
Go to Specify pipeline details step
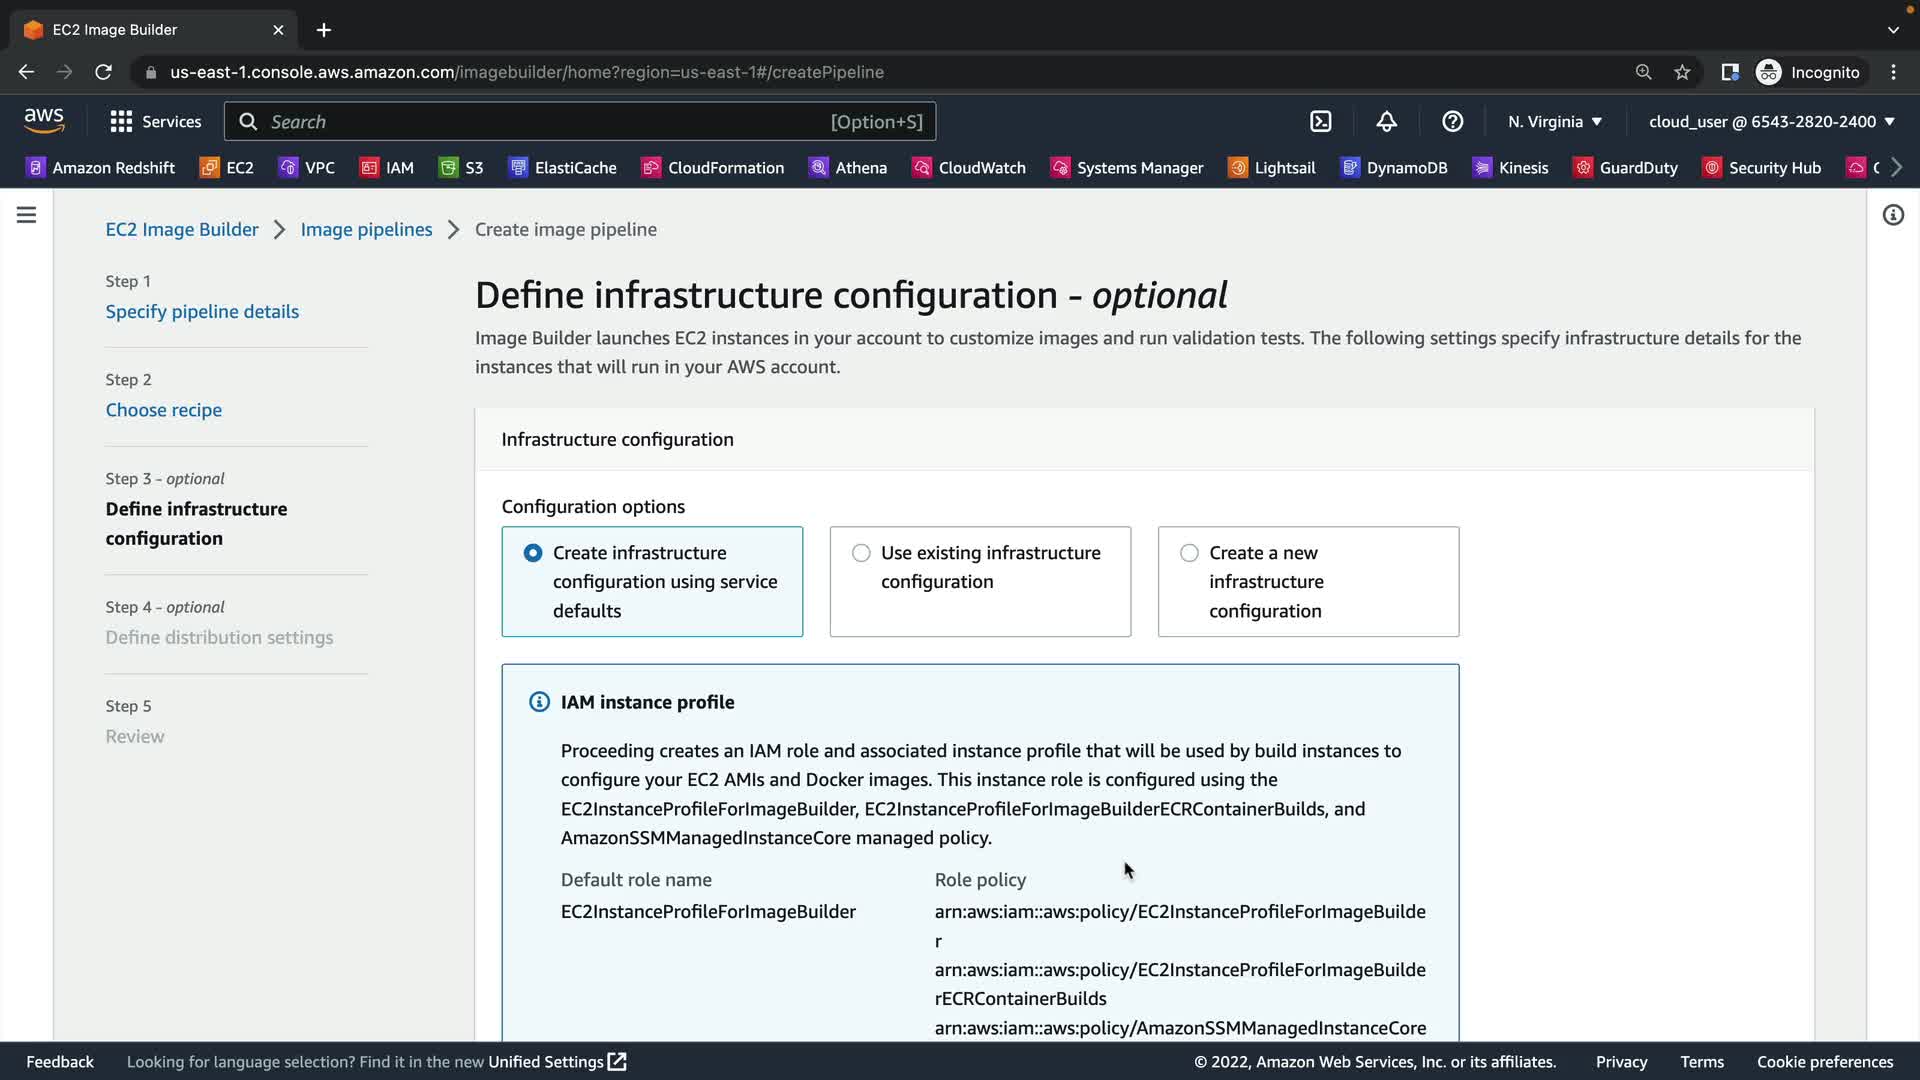[202, 311]
